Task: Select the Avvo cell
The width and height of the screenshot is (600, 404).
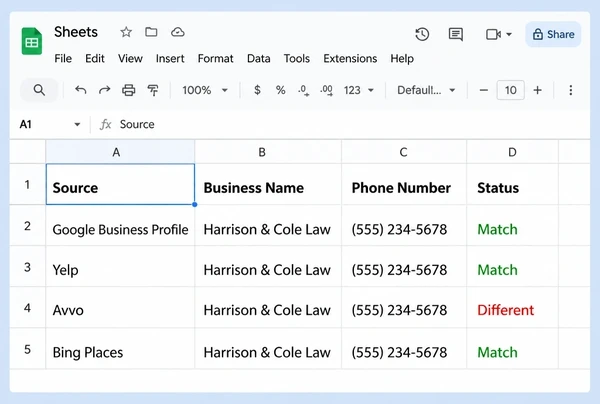Action: (120, 307)
